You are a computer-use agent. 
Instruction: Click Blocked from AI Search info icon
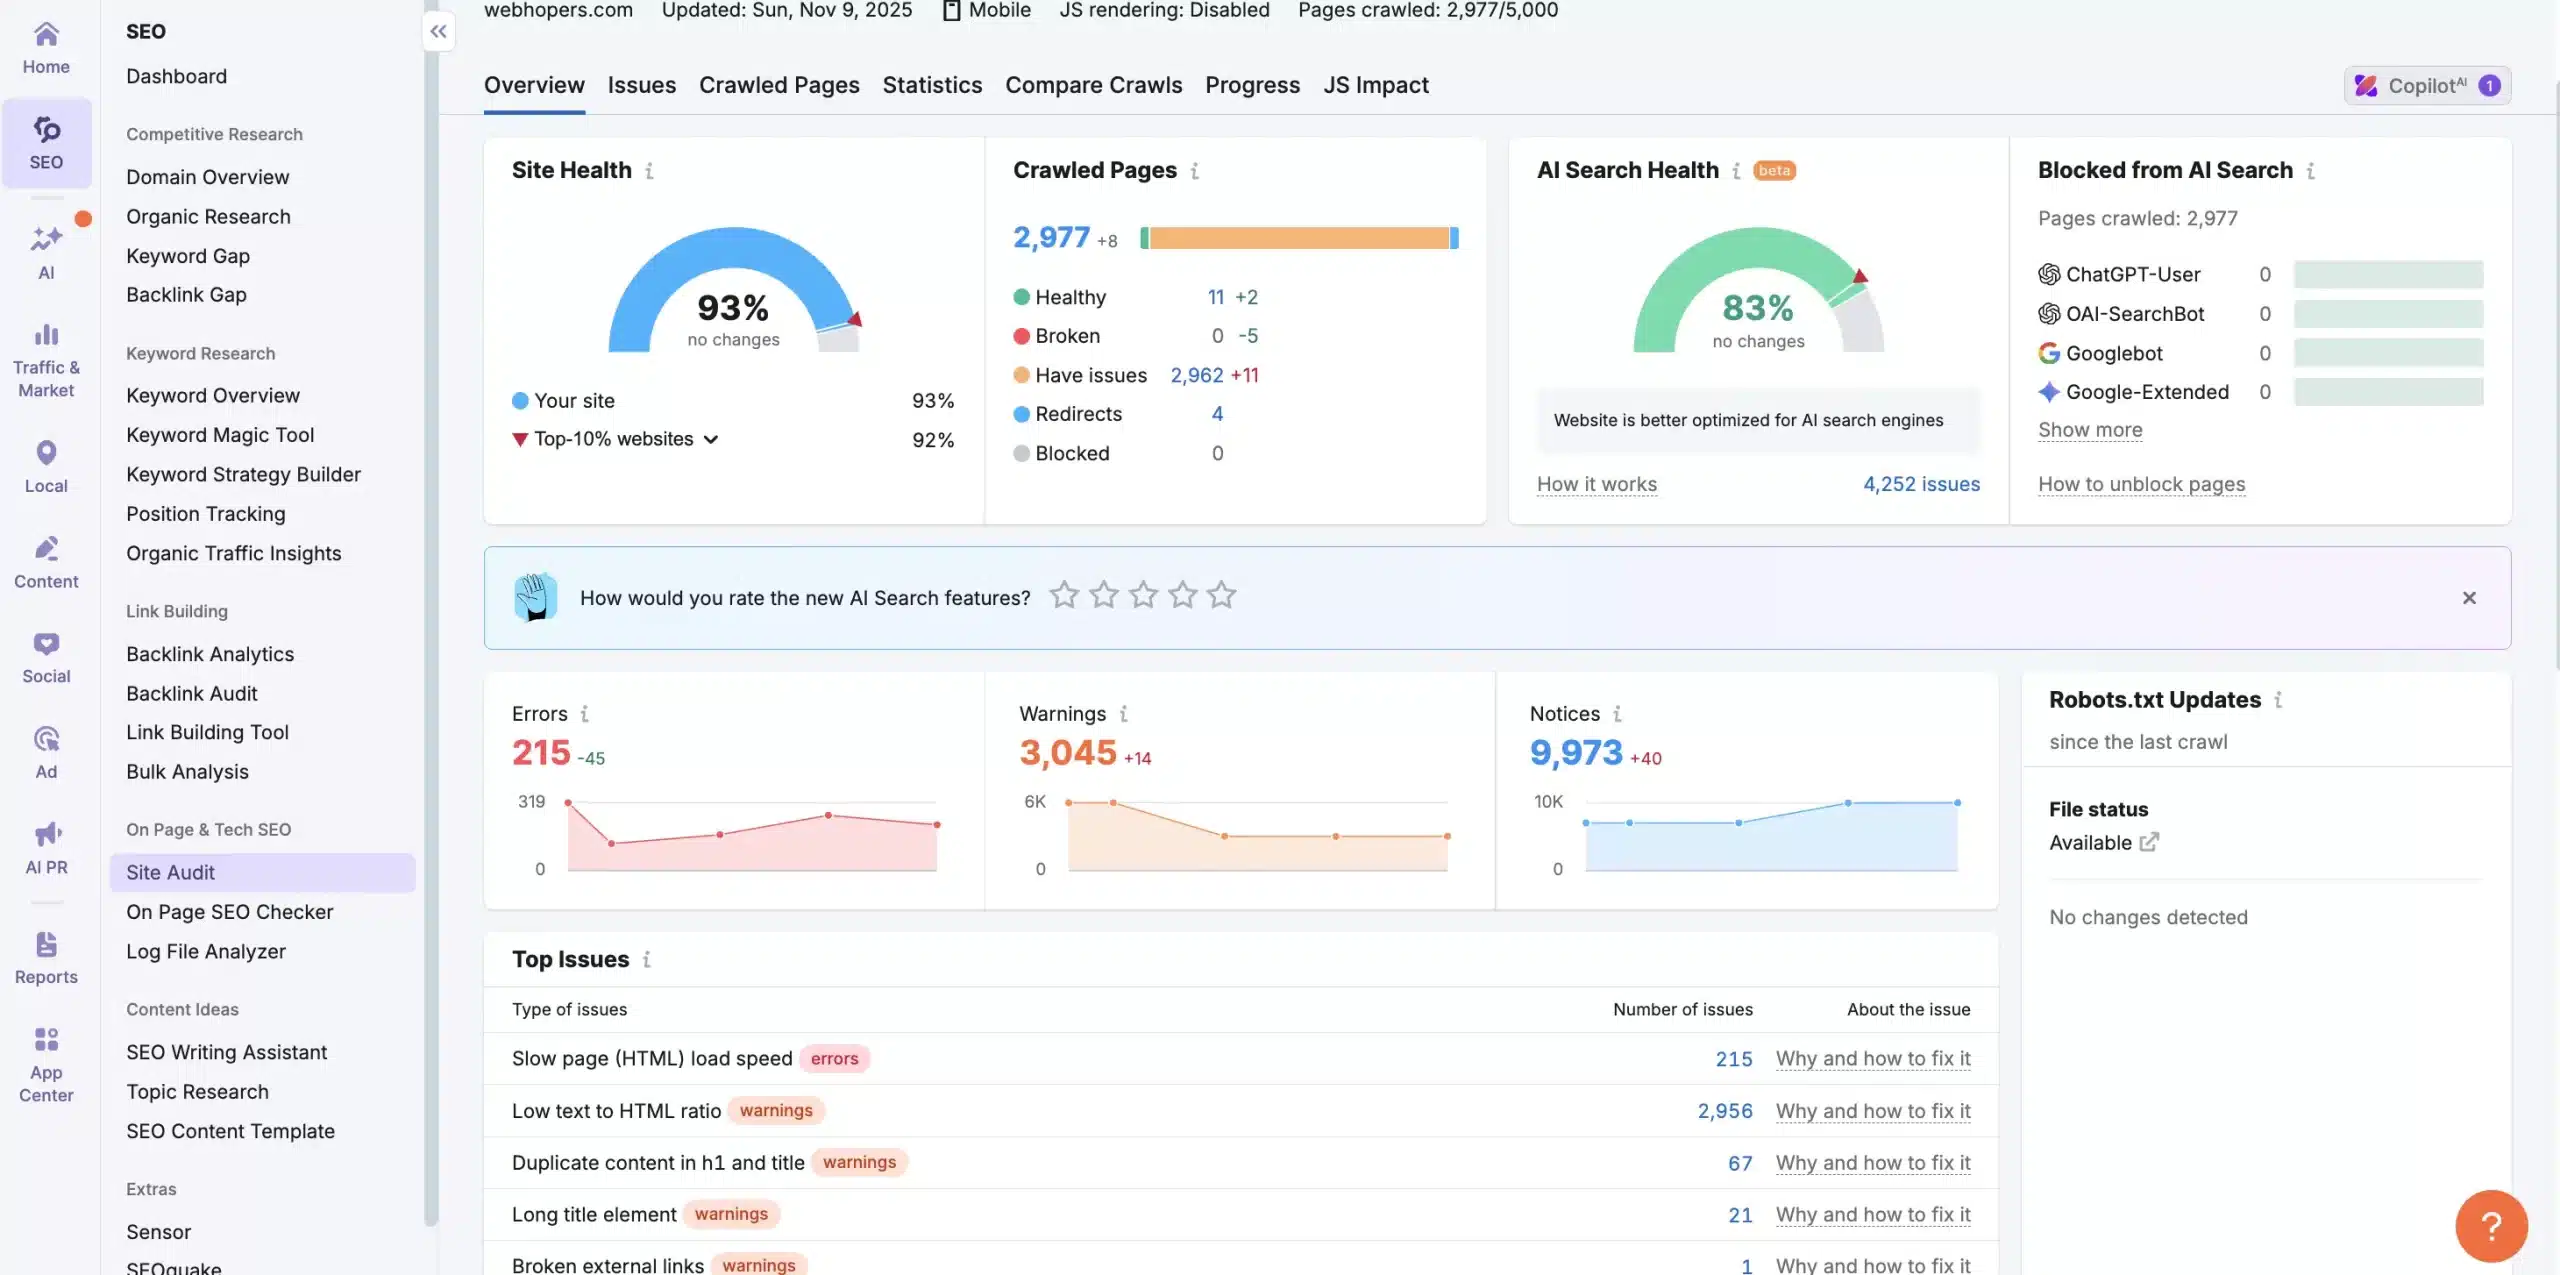(x=2311, y=171)
